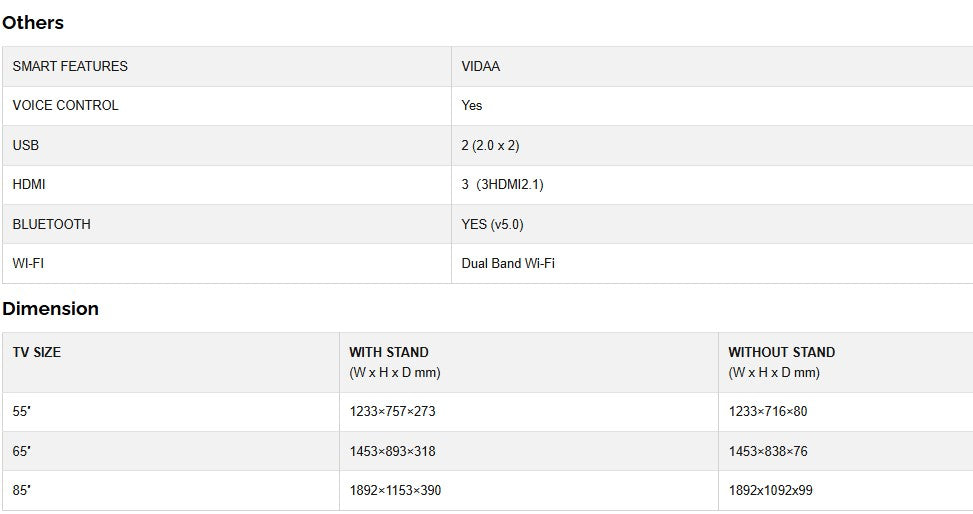Click the Dimension section heading
Screen dimensions: 973x514
50,308
